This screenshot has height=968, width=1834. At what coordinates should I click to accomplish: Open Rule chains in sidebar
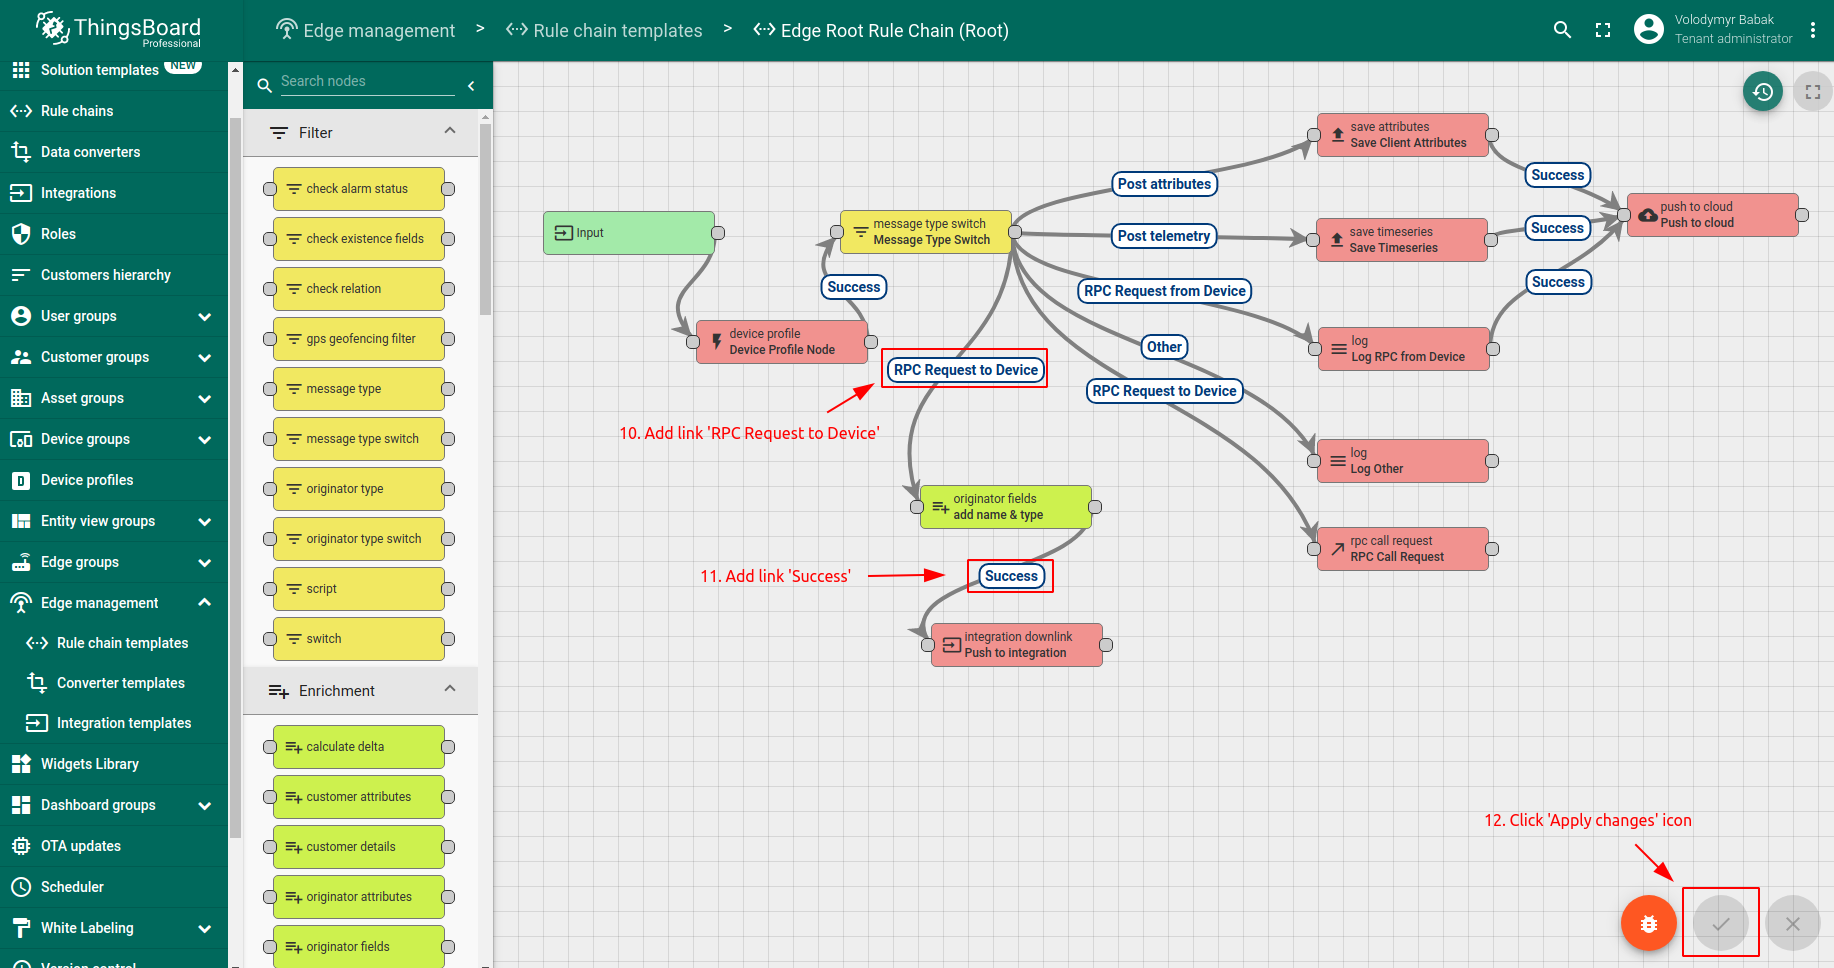pos(114,111)
